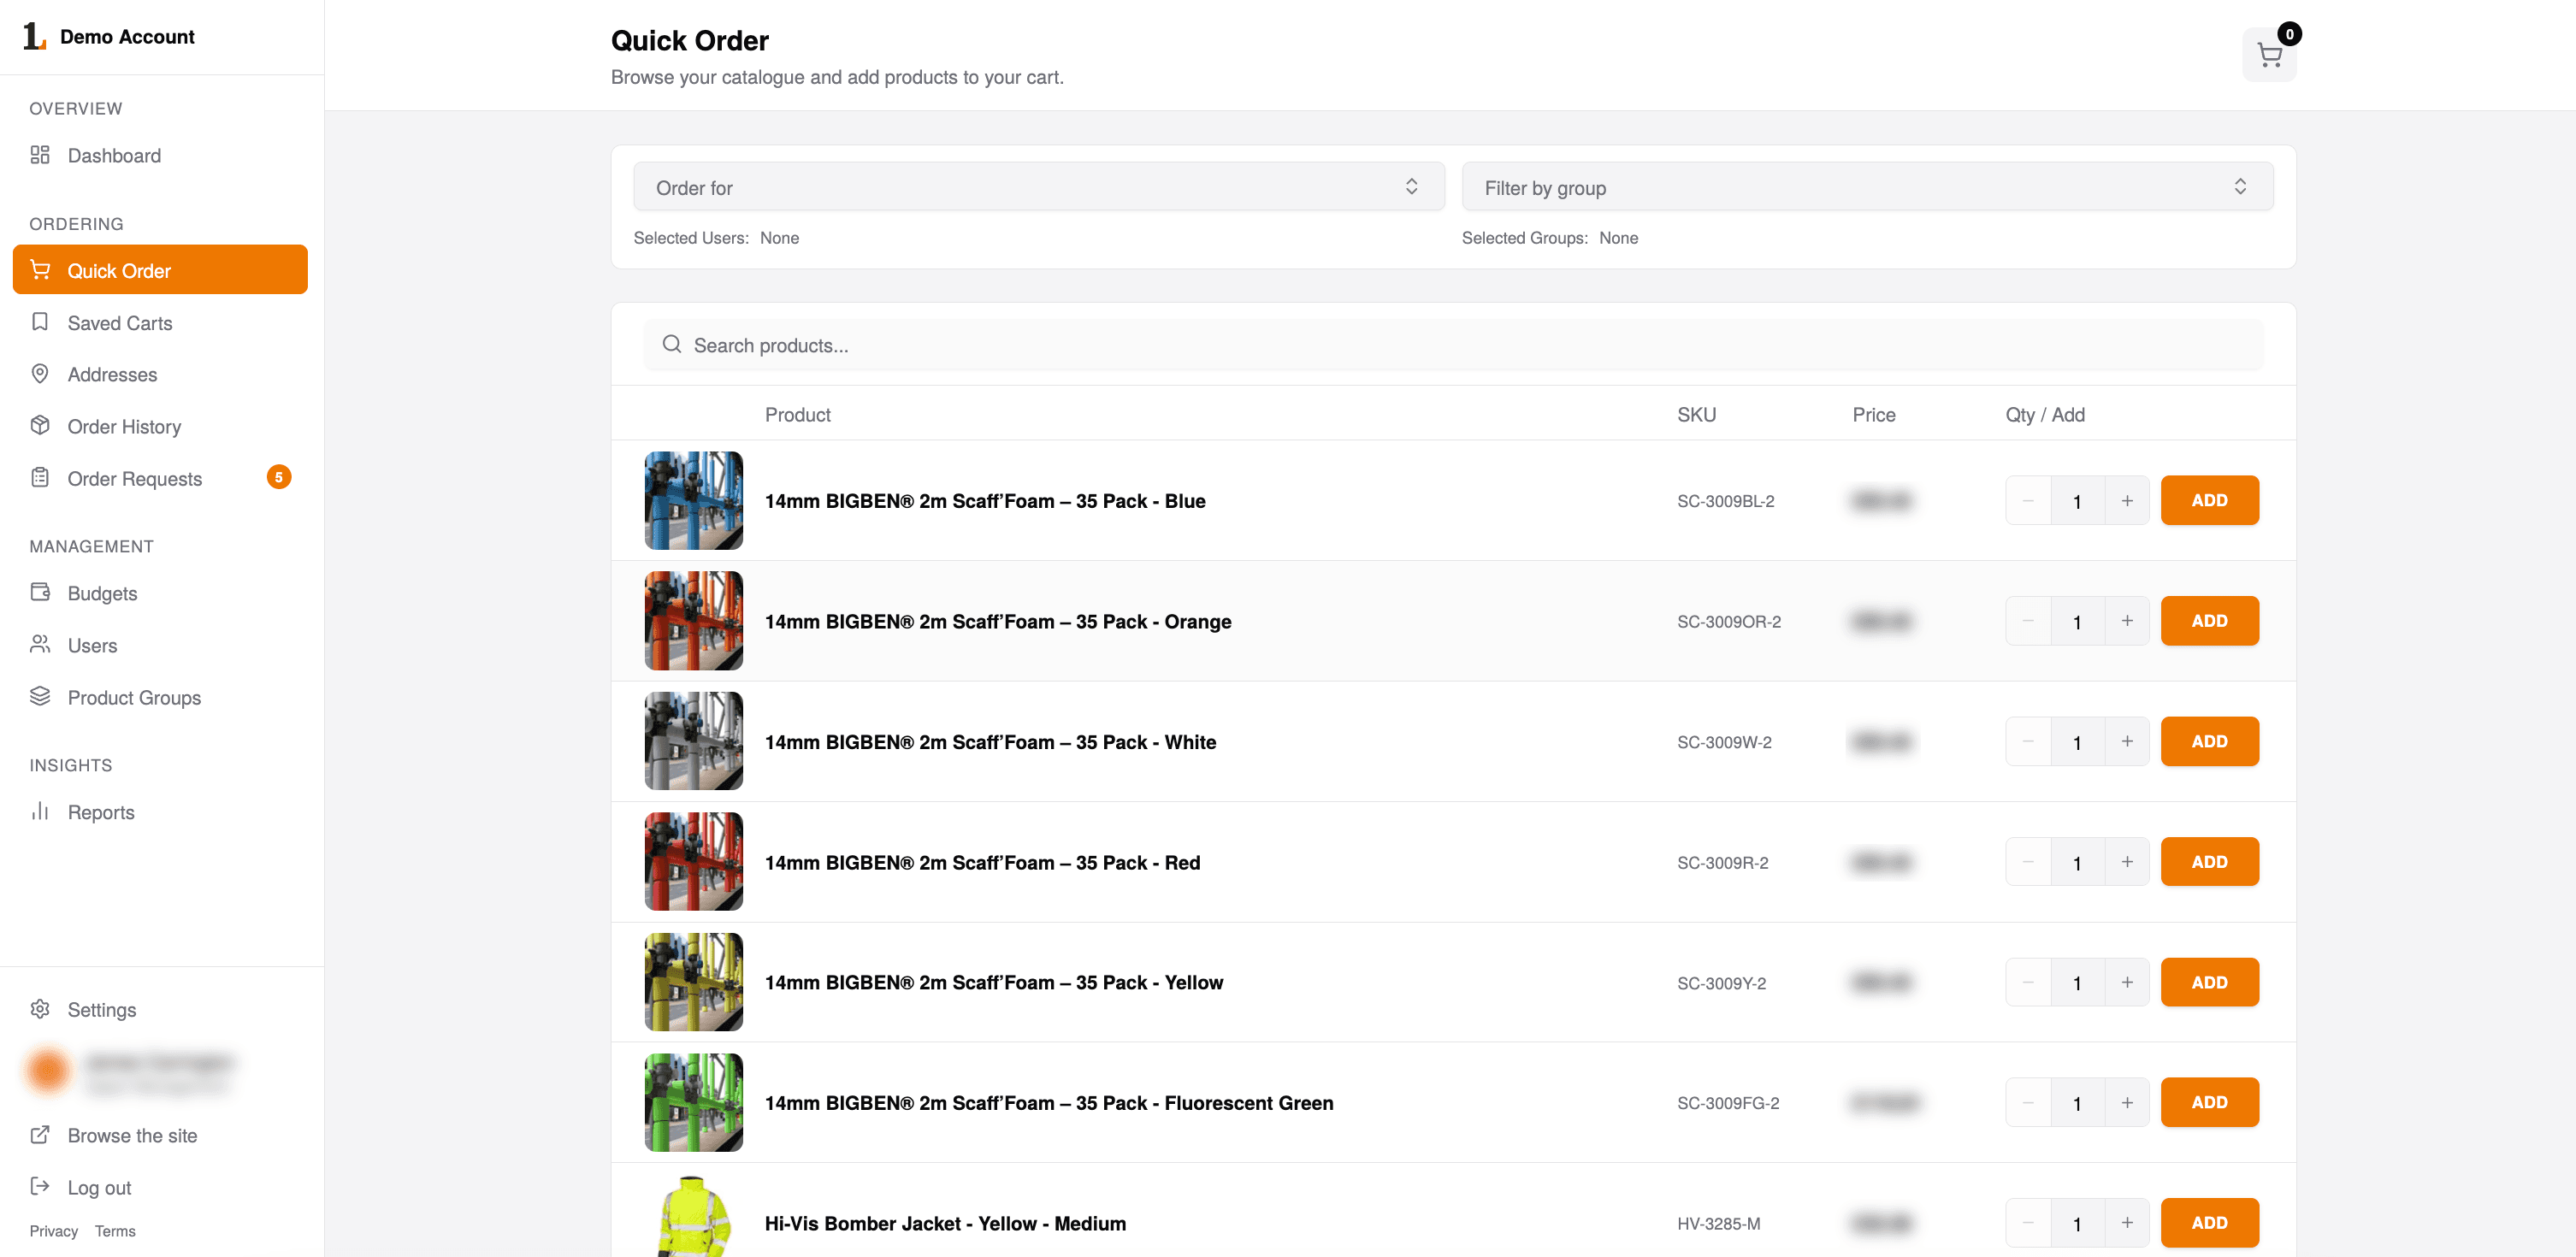Click the quantity field in the Red row
Image resolution: width=2576 pixels, height=1257 pixels.
(x=2077, y=862)
